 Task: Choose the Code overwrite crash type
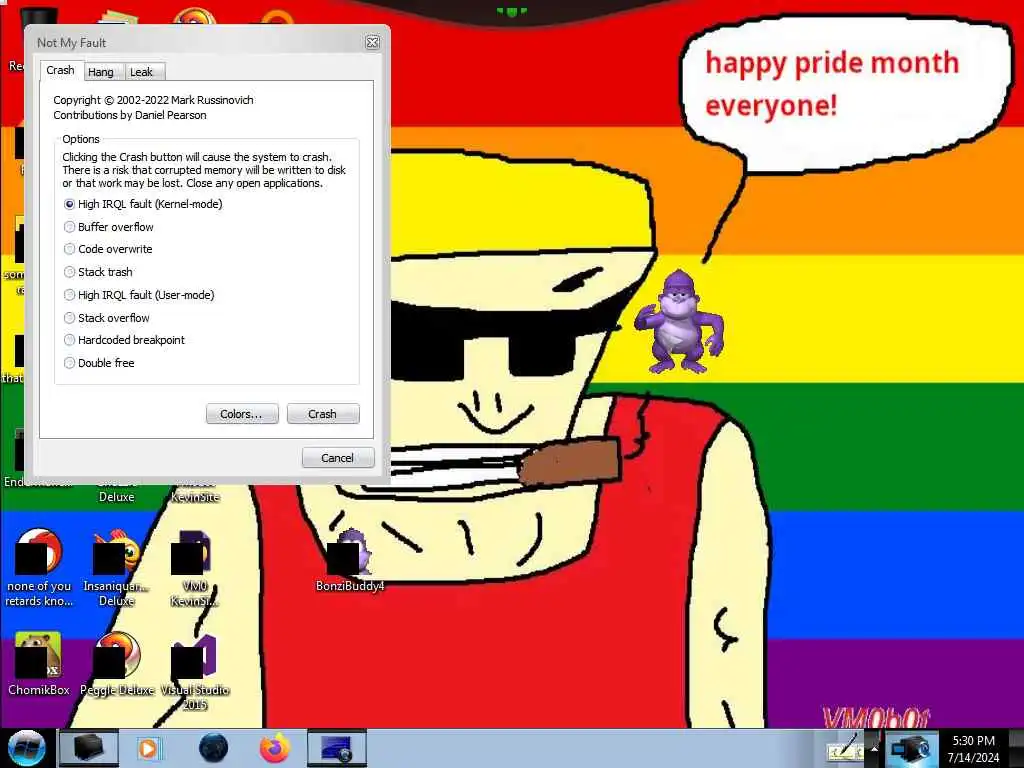(108, 249)
